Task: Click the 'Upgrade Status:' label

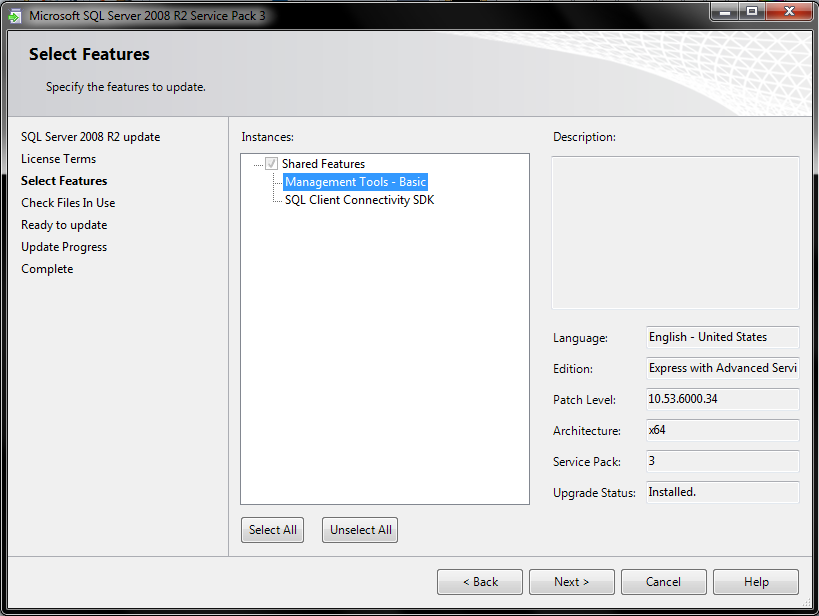Action: coord(594,493)
